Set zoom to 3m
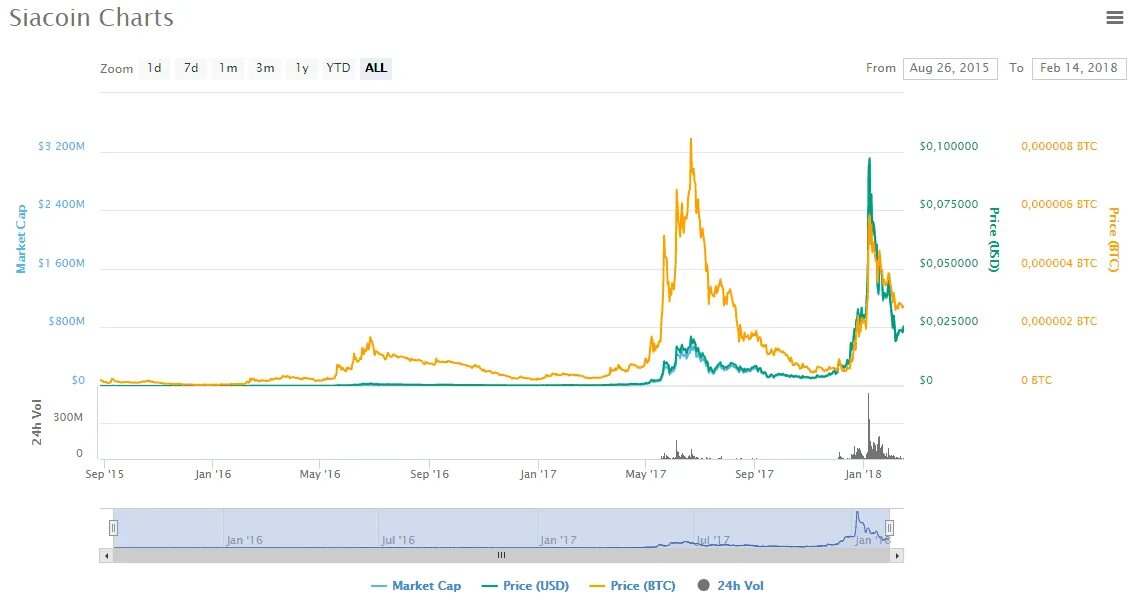The height and width of the screenshot is (596, 1138). (265, 68)
